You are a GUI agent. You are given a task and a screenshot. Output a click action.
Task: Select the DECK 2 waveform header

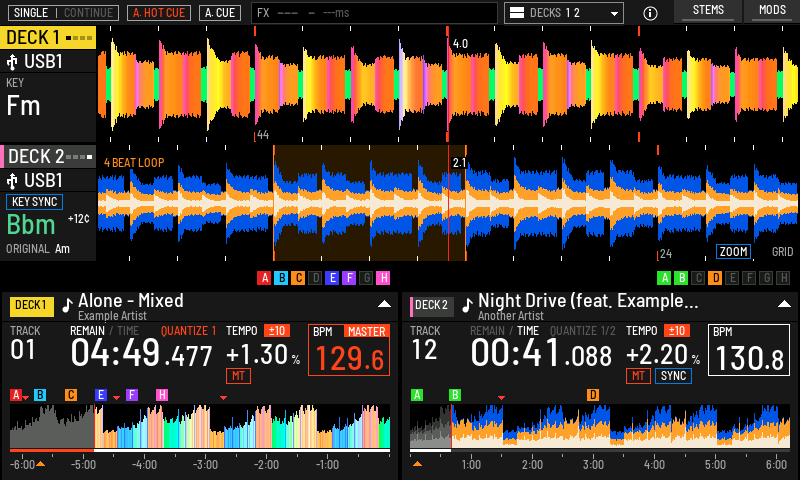click(x=48, y=157)
